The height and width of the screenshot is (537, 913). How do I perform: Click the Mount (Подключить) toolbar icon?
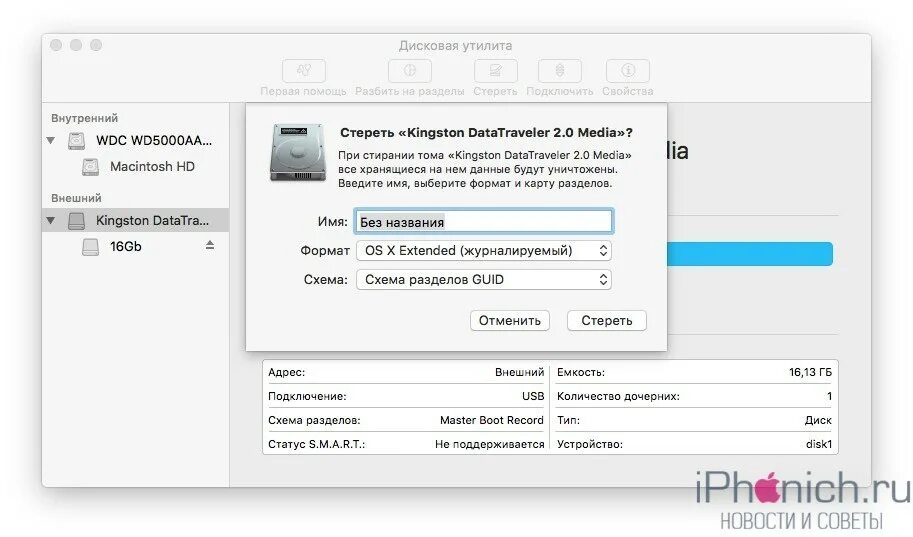[x=560, y=71]
